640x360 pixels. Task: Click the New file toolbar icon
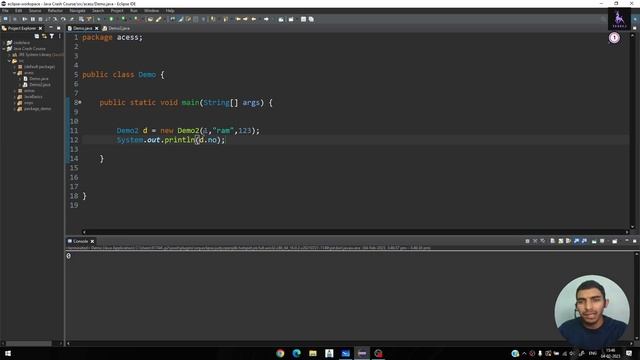pyautogui.click(x=6, y=19)
